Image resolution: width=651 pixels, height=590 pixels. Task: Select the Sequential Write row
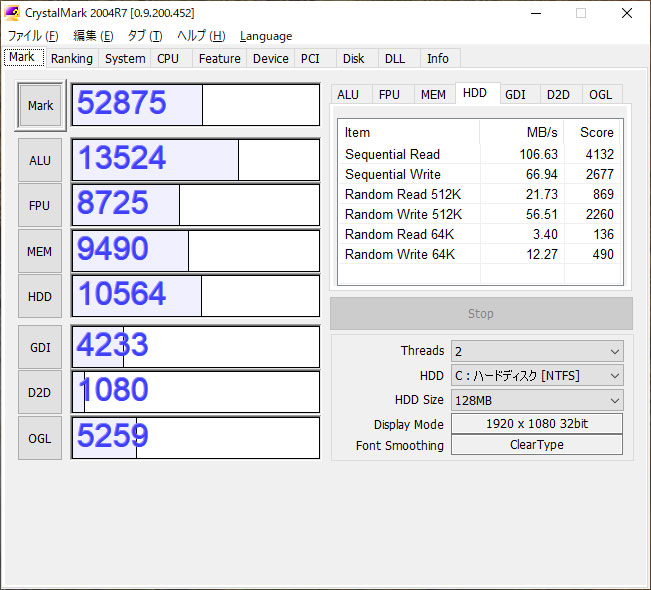[480, 174]
